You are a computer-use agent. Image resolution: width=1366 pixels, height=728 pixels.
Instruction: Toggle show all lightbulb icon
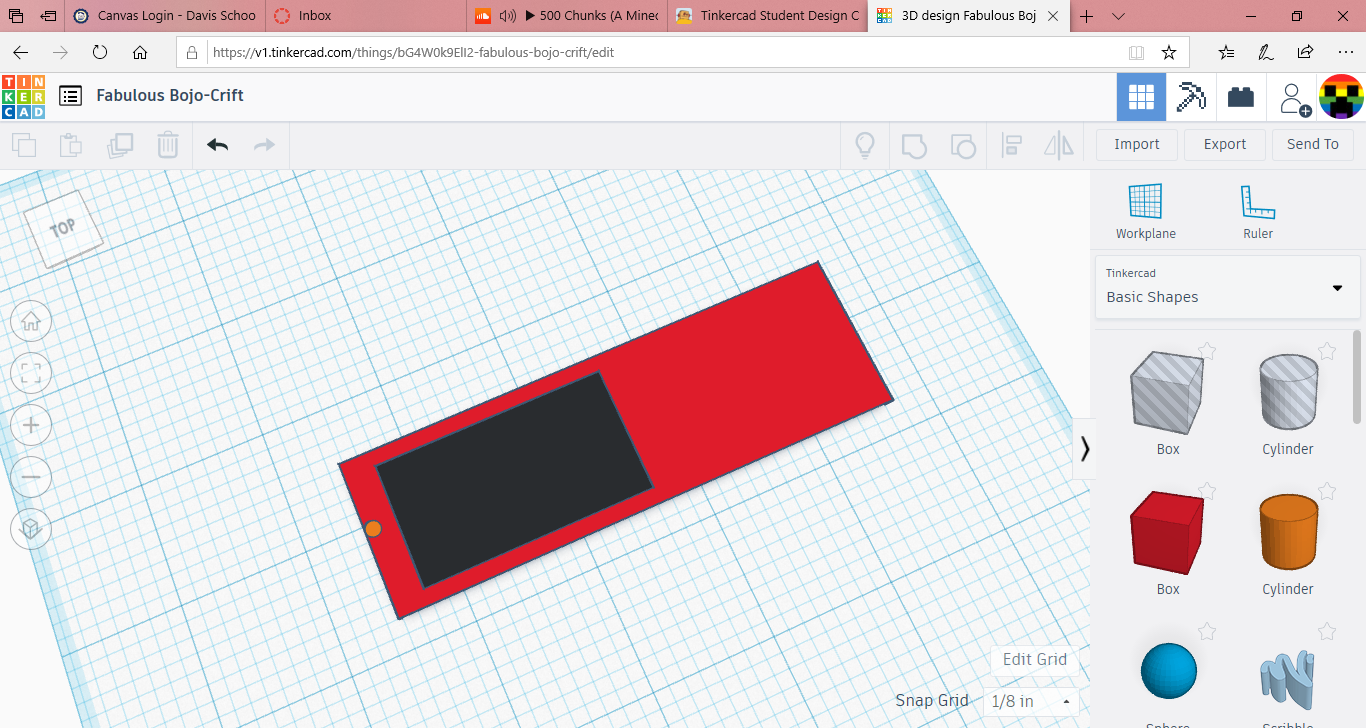[865, 145]
